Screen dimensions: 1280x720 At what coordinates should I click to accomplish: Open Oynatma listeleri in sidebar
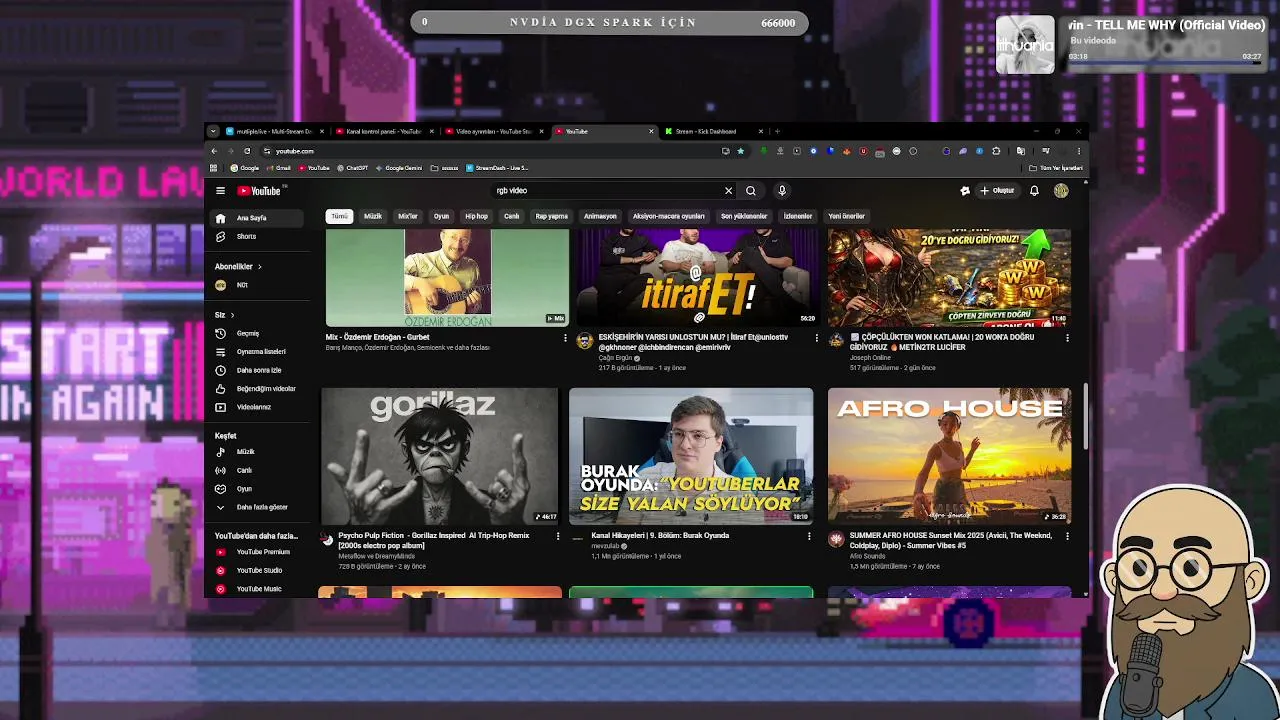click(x=258, y=352)
